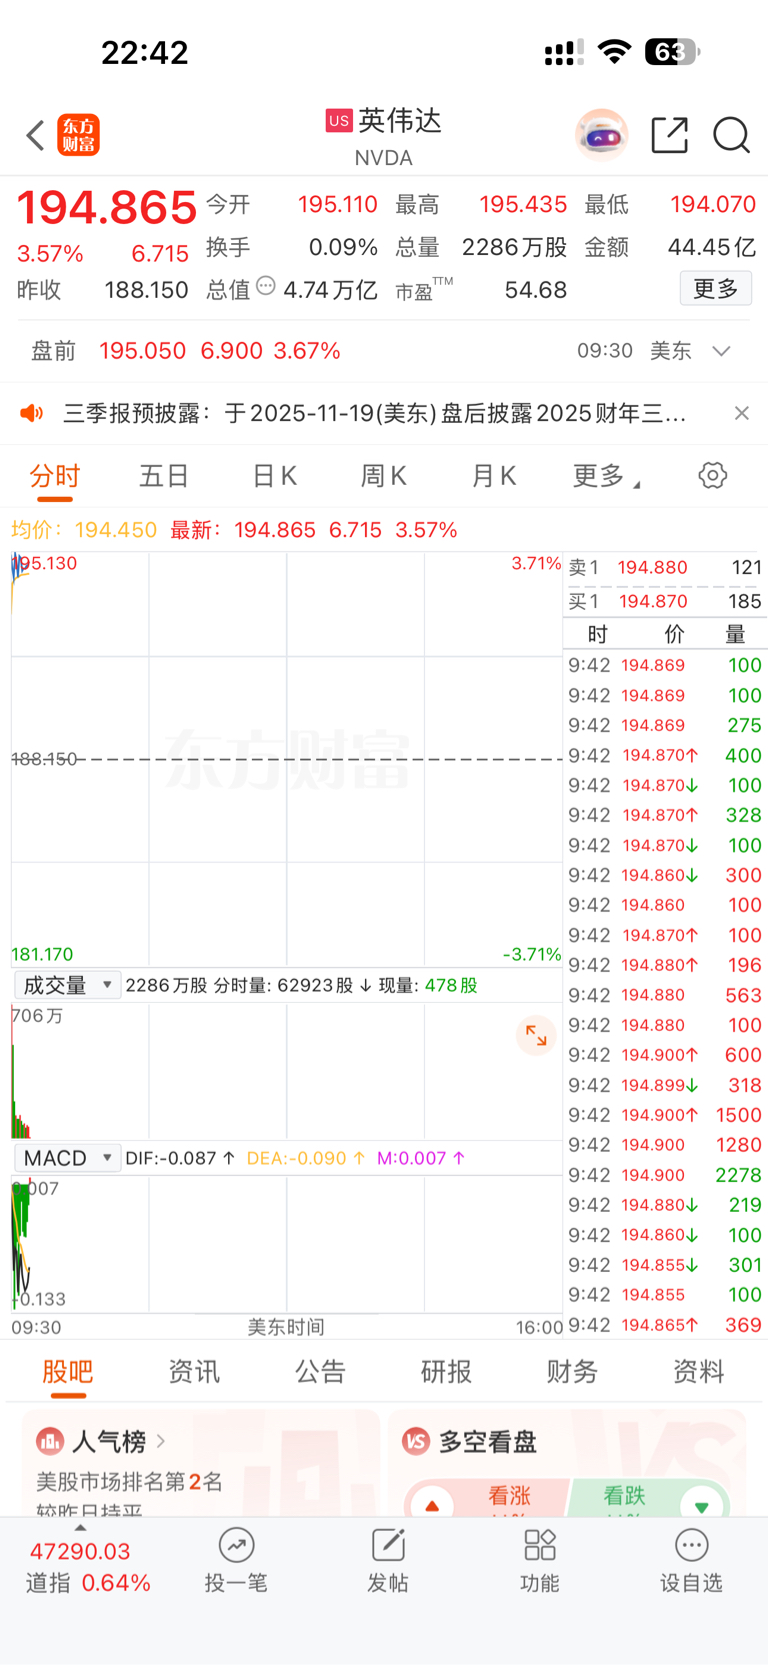
Task: Vote 看跌 bearish button
Action: [x=650, y=1498]
